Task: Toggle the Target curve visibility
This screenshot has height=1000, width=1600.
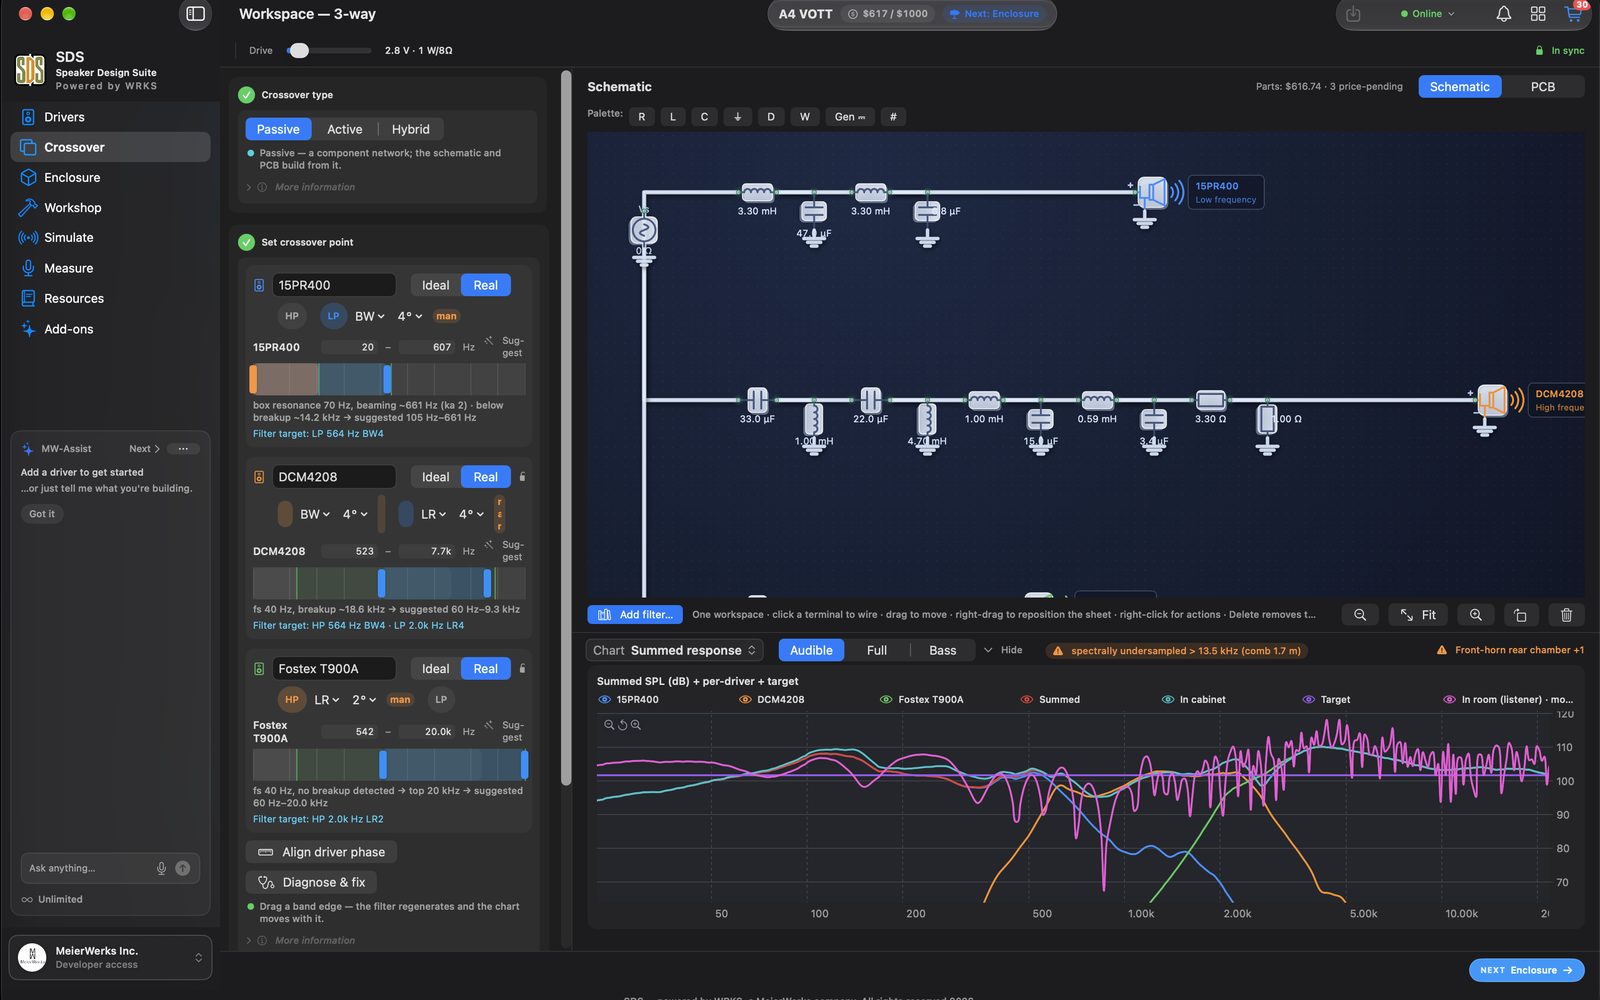Action: coord(1308,700)
